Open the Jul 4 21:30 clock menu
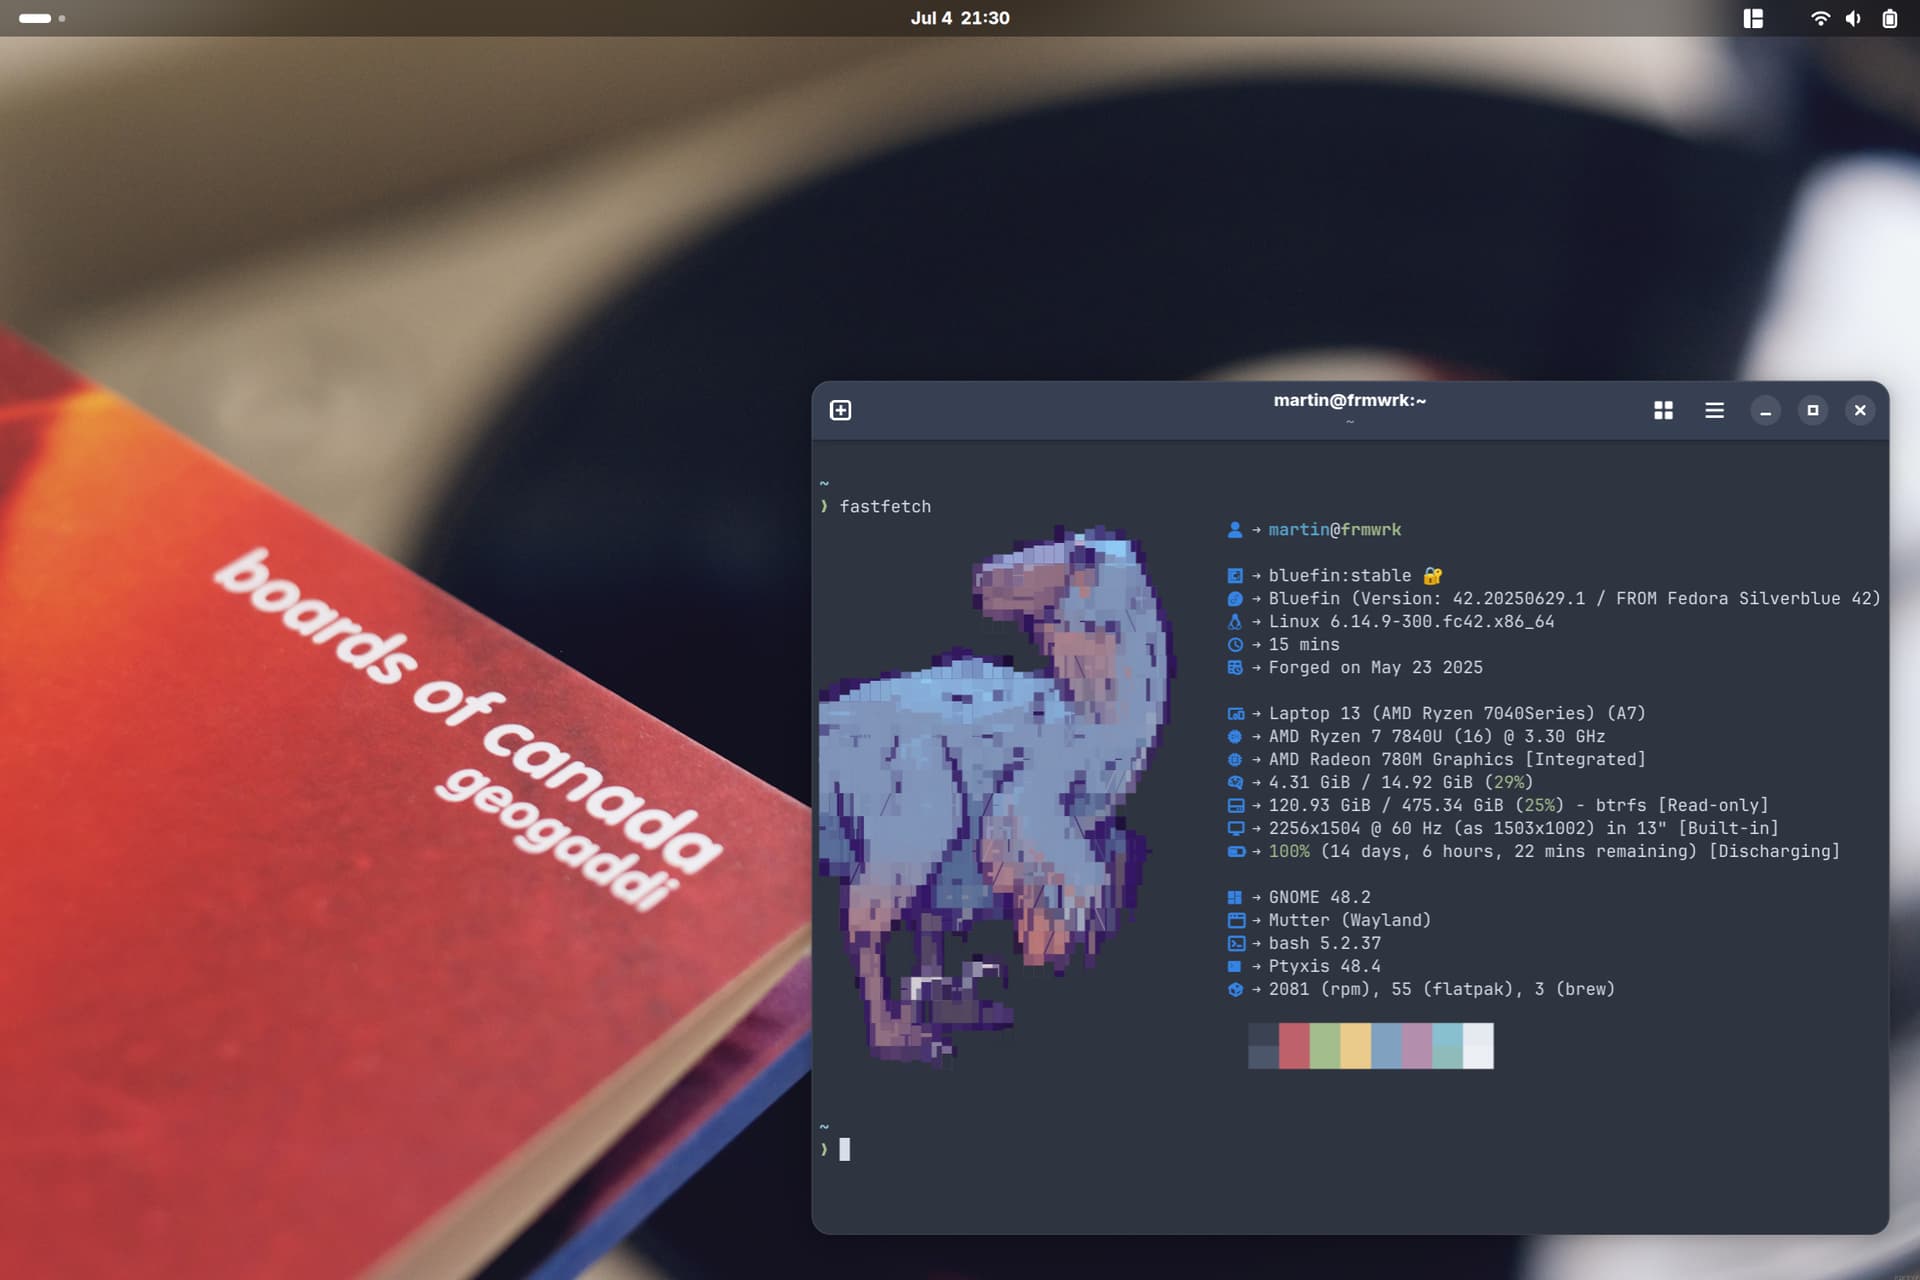The image size is (1920, 1280). [960, 18]
